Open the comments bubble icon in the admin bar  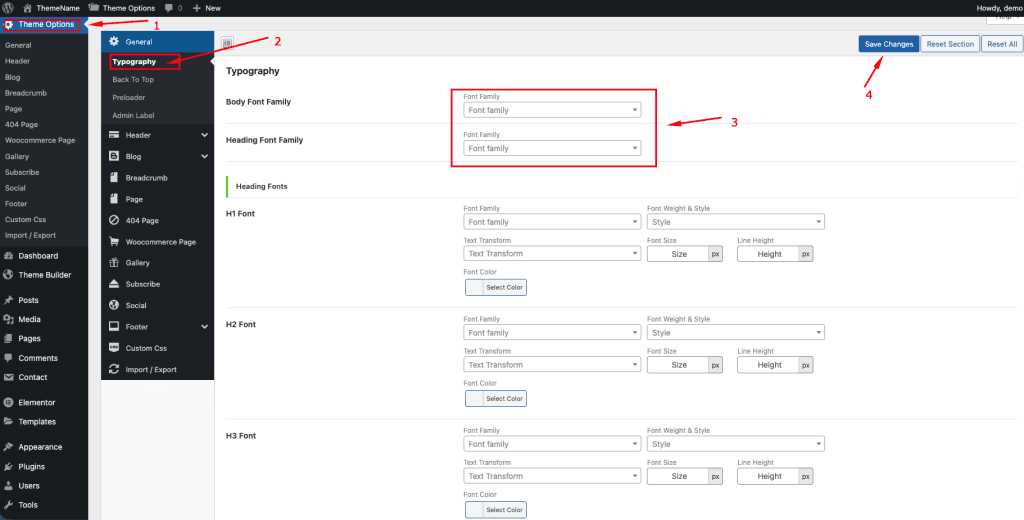click(169, 8)
